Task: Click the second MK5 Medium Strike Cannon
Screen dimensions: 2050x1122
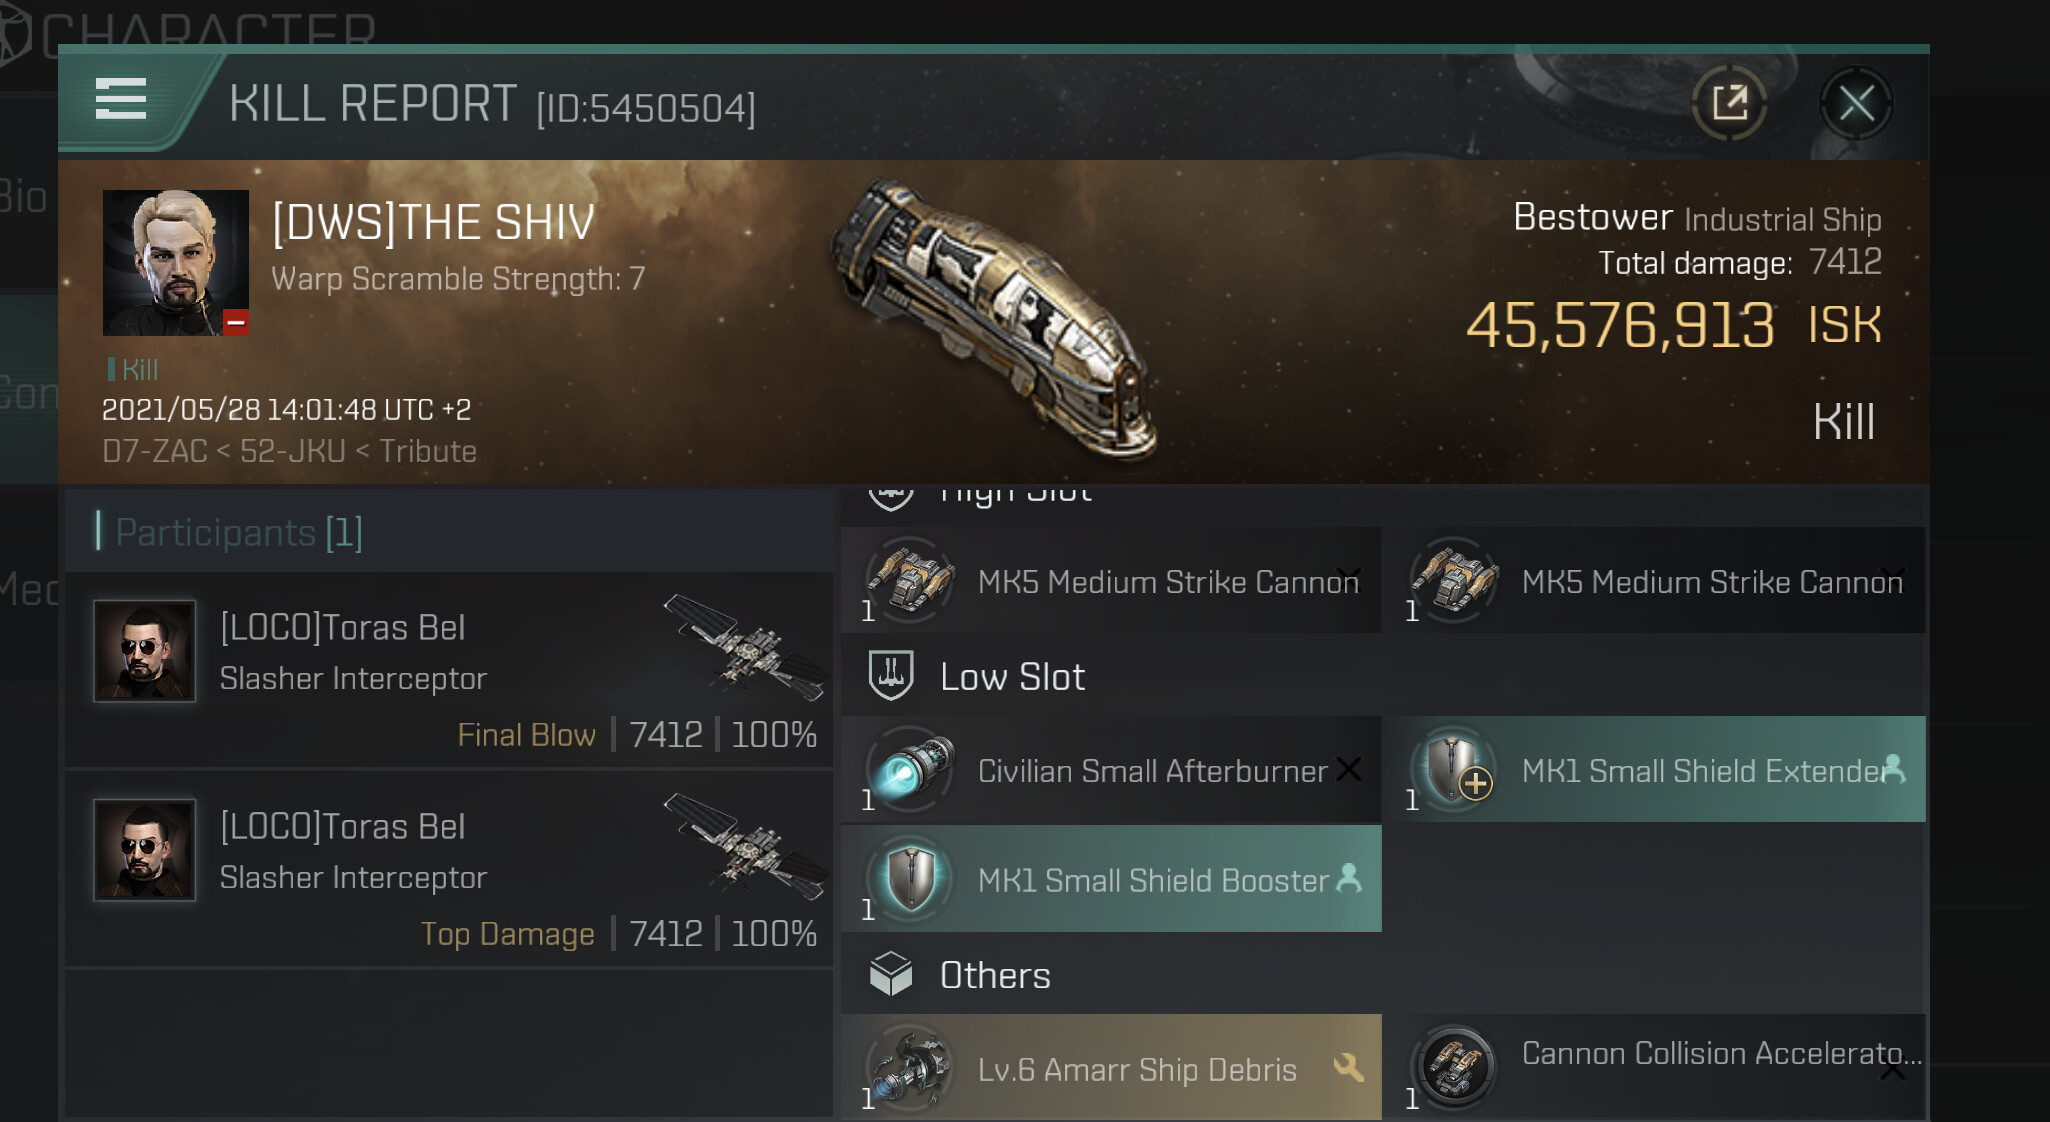Action: (x=1660, y=581)
